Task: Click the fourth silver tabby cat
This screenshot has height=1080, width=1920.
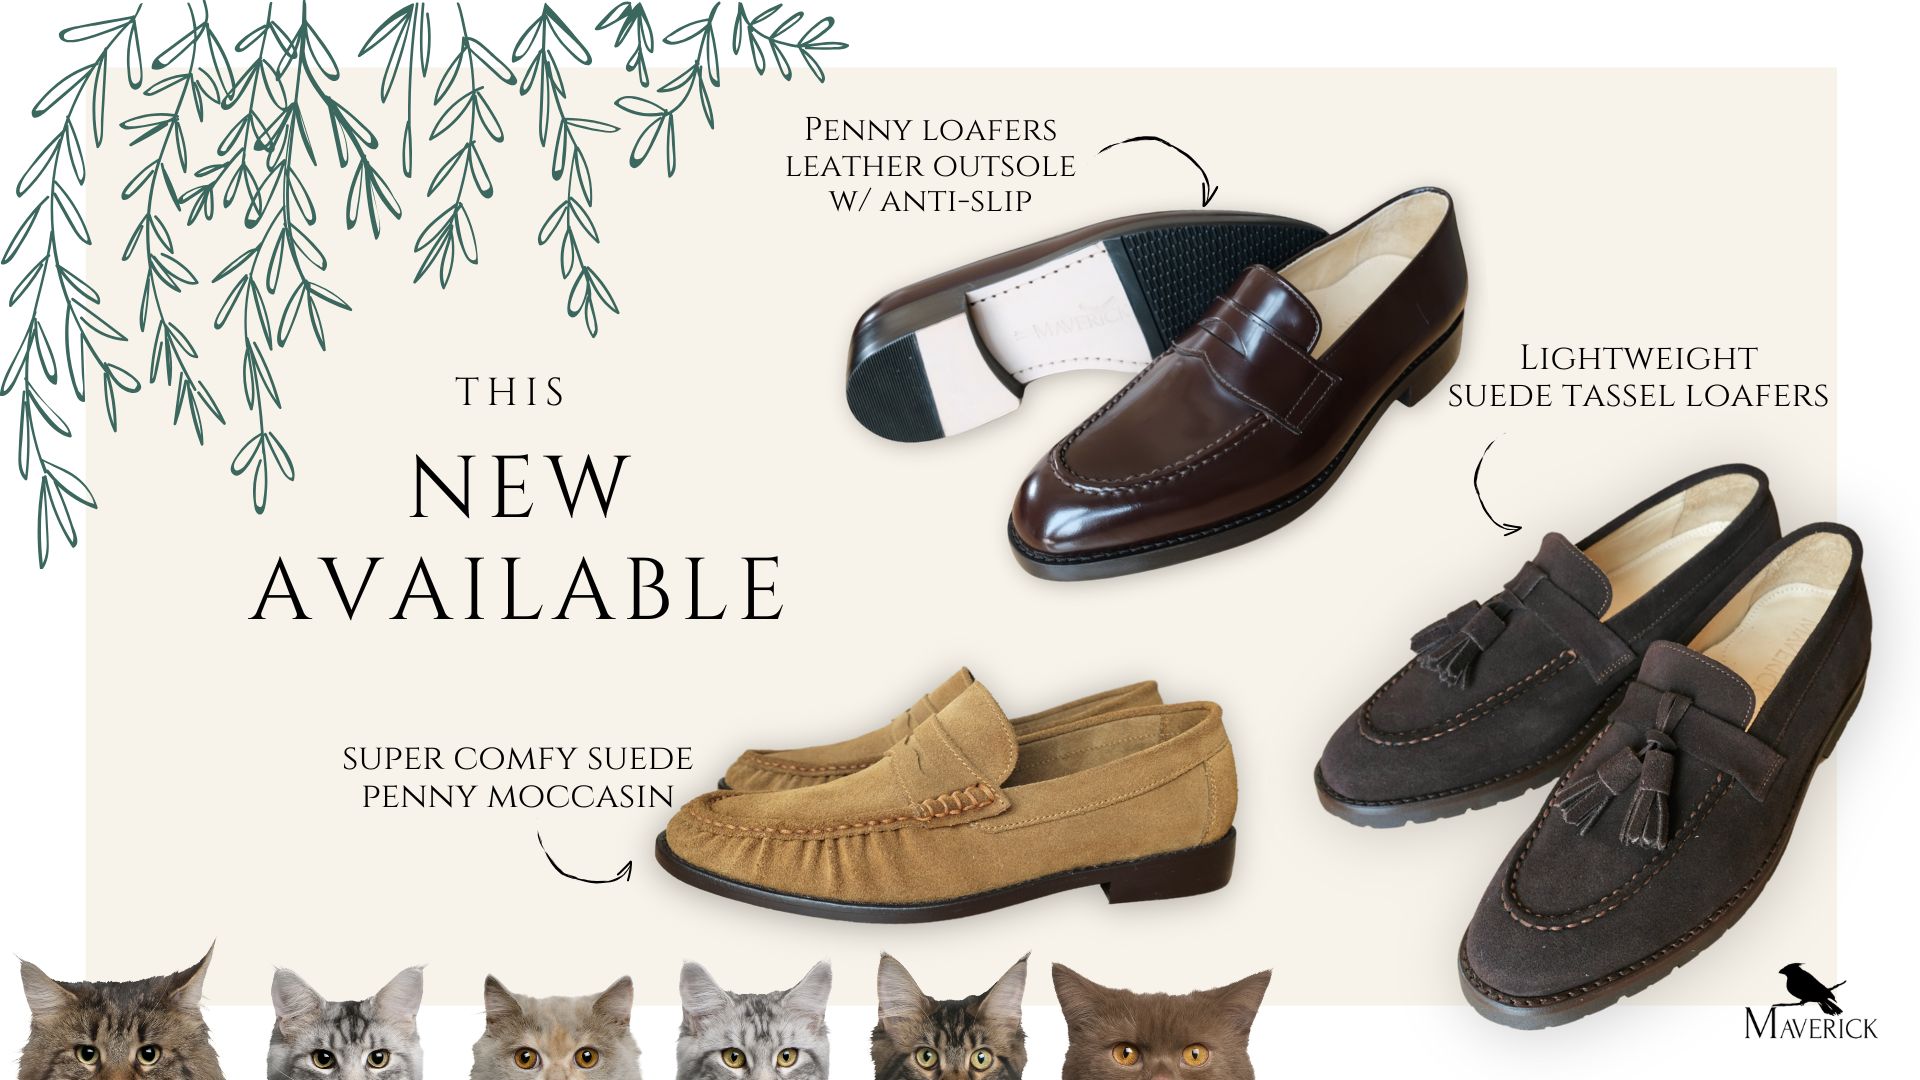Action: [754, 1020]
